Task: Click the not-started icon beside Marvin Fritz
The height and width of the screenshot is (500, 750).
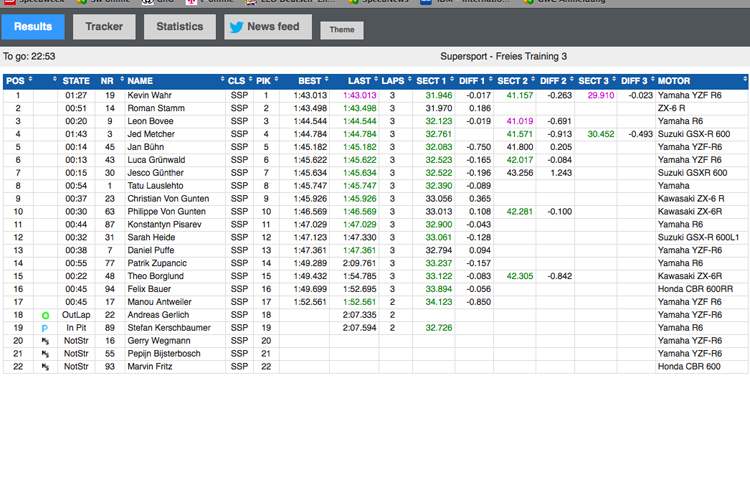Action: (45, 367)
